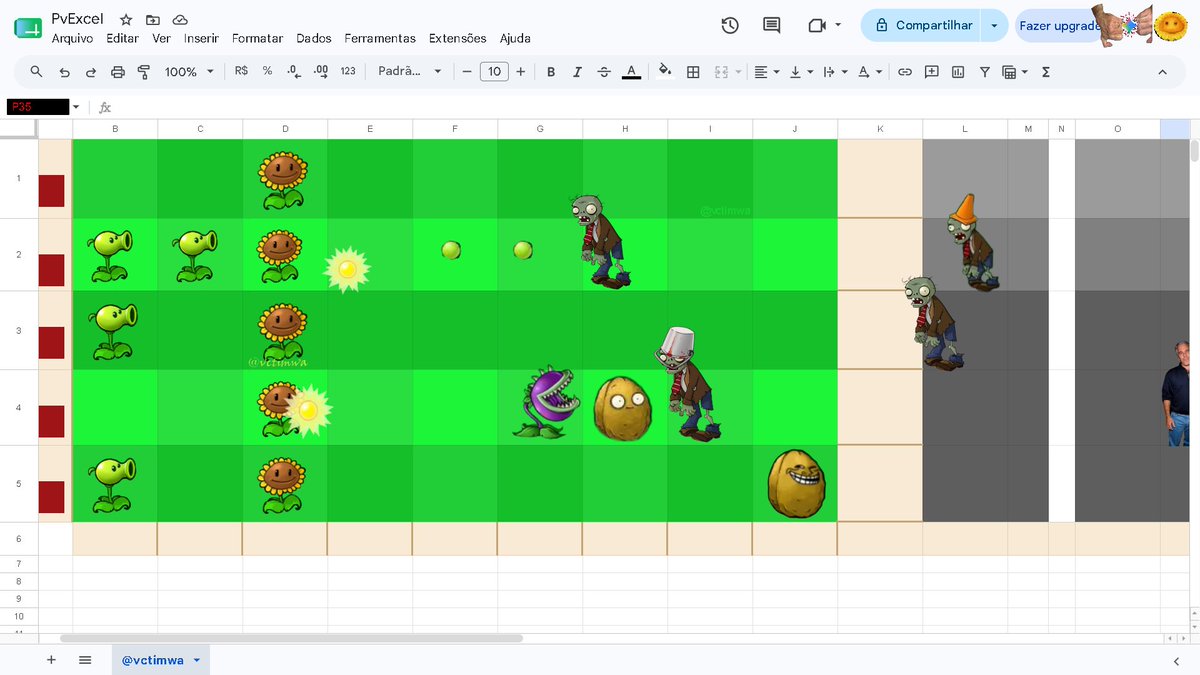Show the all sheets list
This screenshot has height=675, width=1200.
pyautogui.click(x=85, y=660)
